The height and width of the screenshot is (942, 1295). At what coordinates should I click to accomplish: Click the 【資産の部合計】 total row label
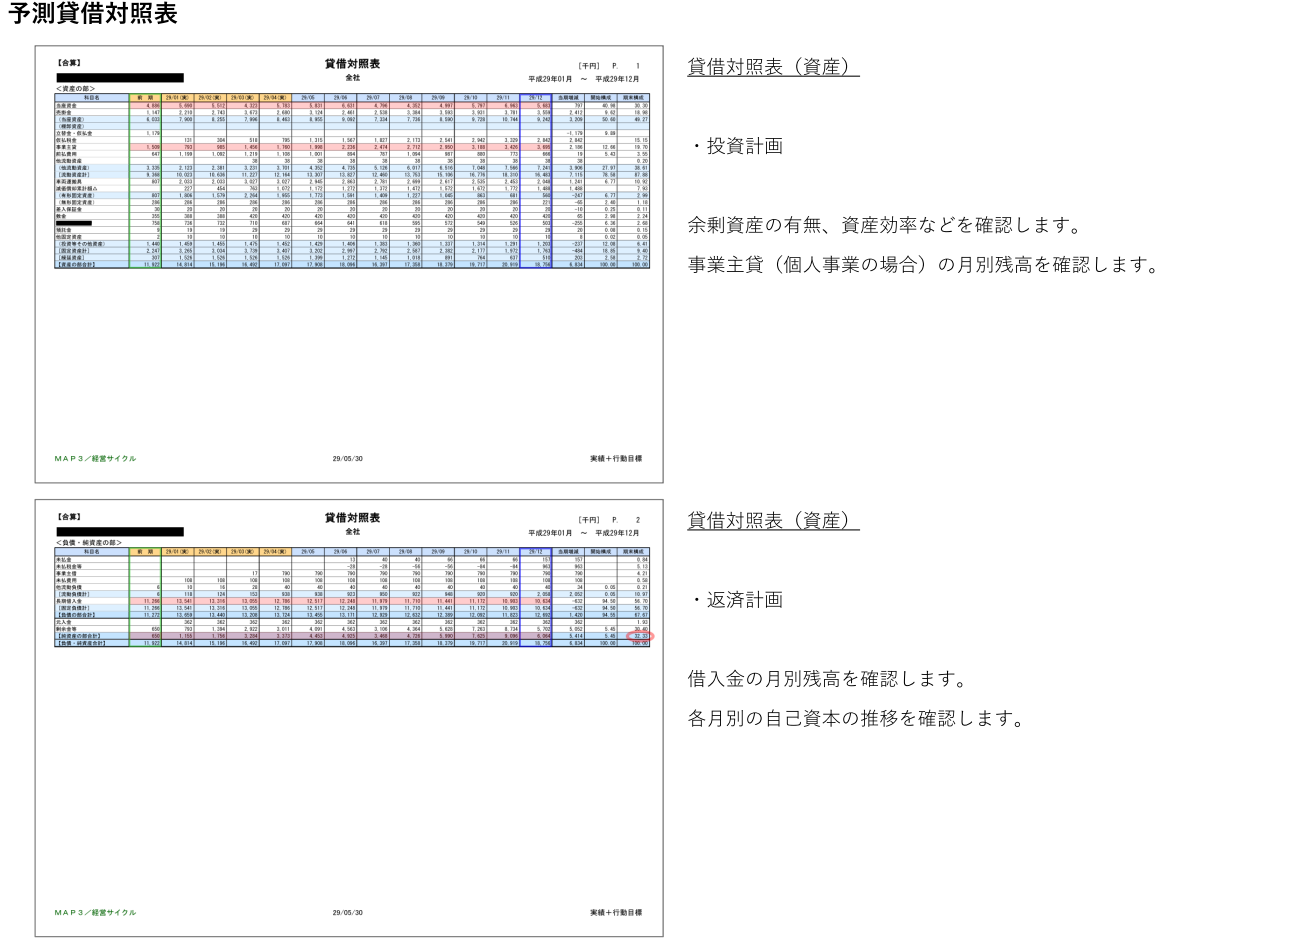tap(75, 265)
